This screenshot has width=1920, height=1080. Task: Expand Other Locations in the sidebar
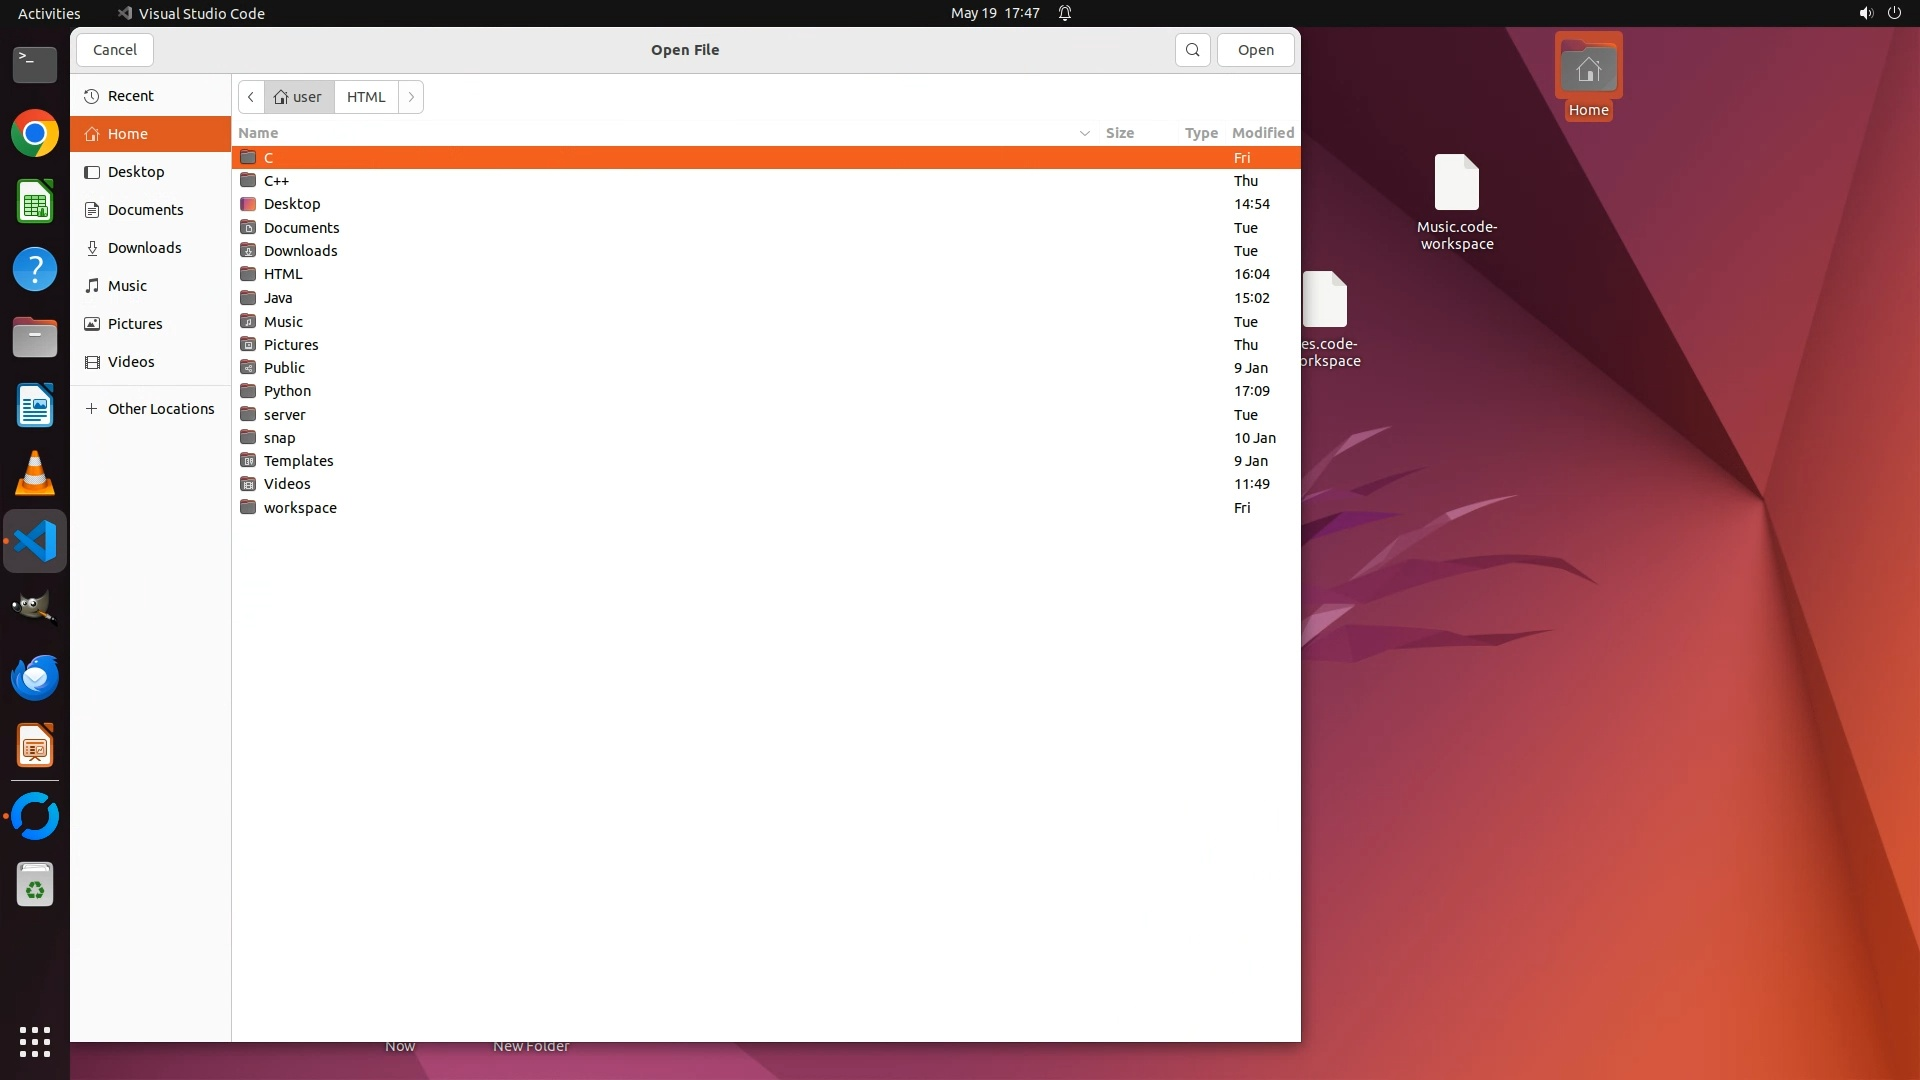[x=160, y=409]
